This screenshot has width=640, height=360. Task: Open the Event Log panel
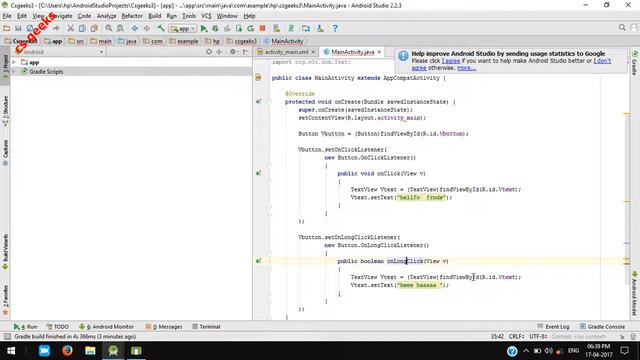(553, 327)
